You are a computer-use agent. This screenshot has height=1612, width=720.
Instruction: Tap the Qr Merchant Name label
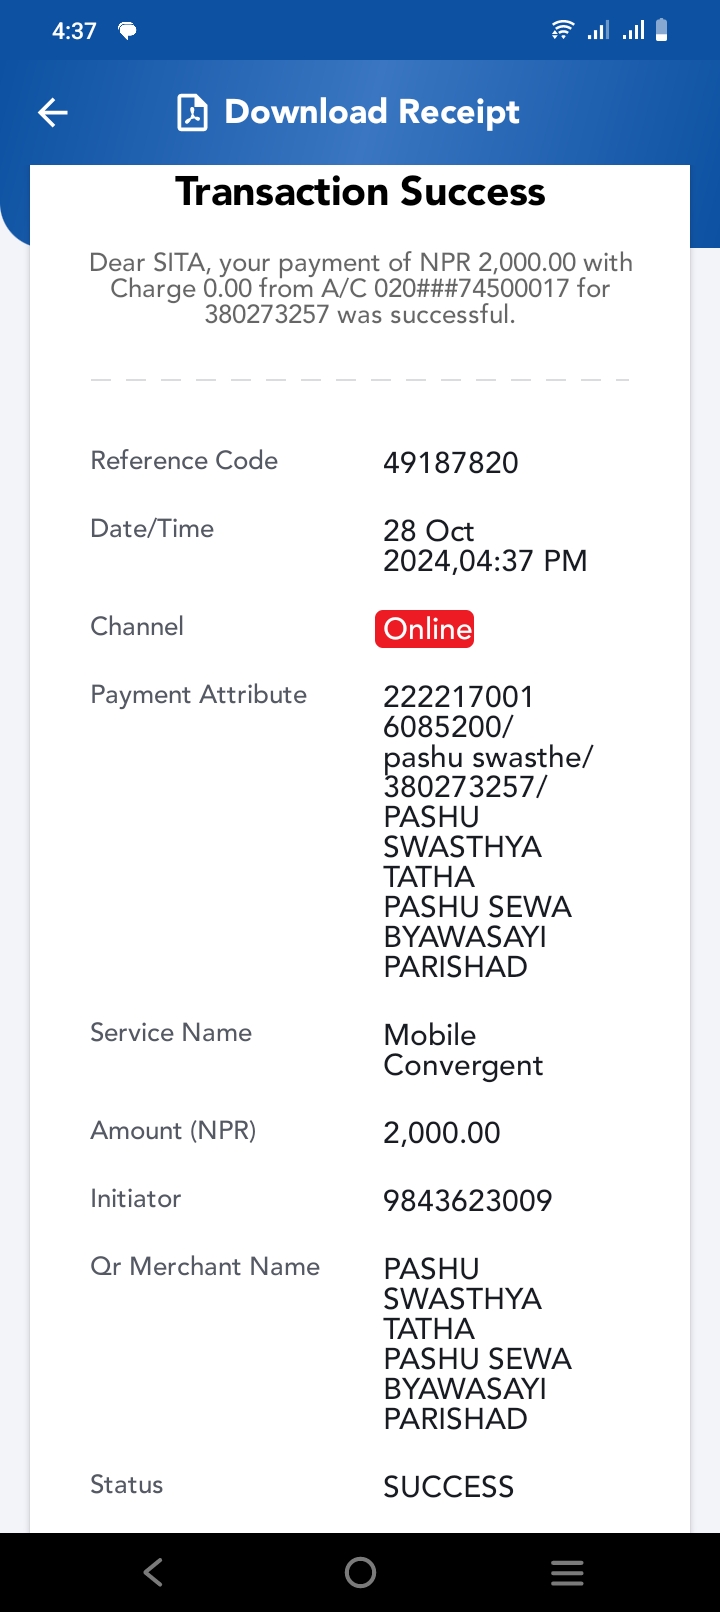pos(205,1266)
